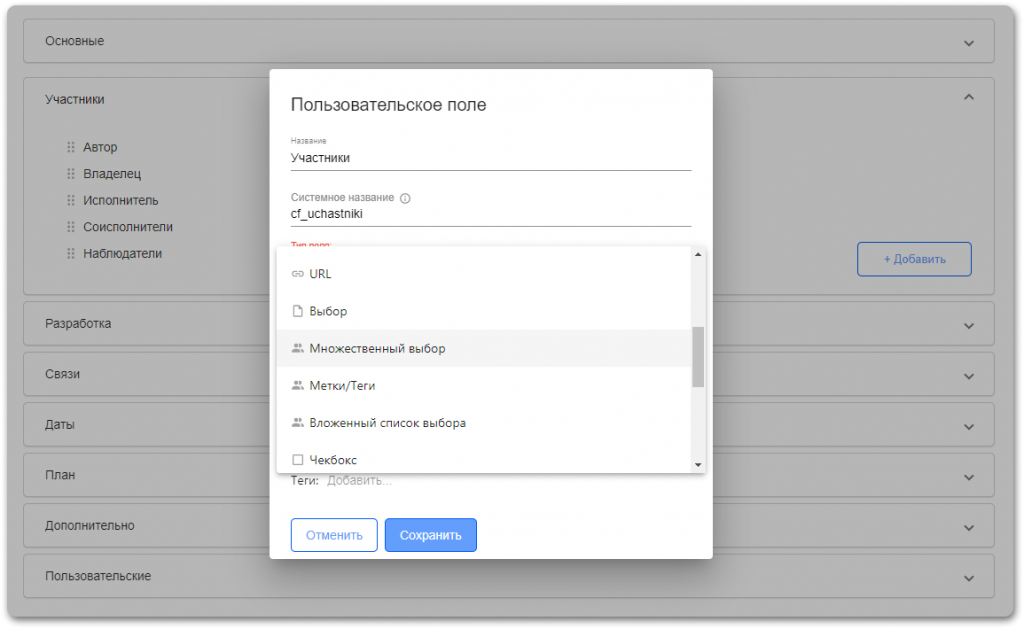This screenshot has height=629, width=1024.
Task: Expand the Связи section
Action: (968, 376)
